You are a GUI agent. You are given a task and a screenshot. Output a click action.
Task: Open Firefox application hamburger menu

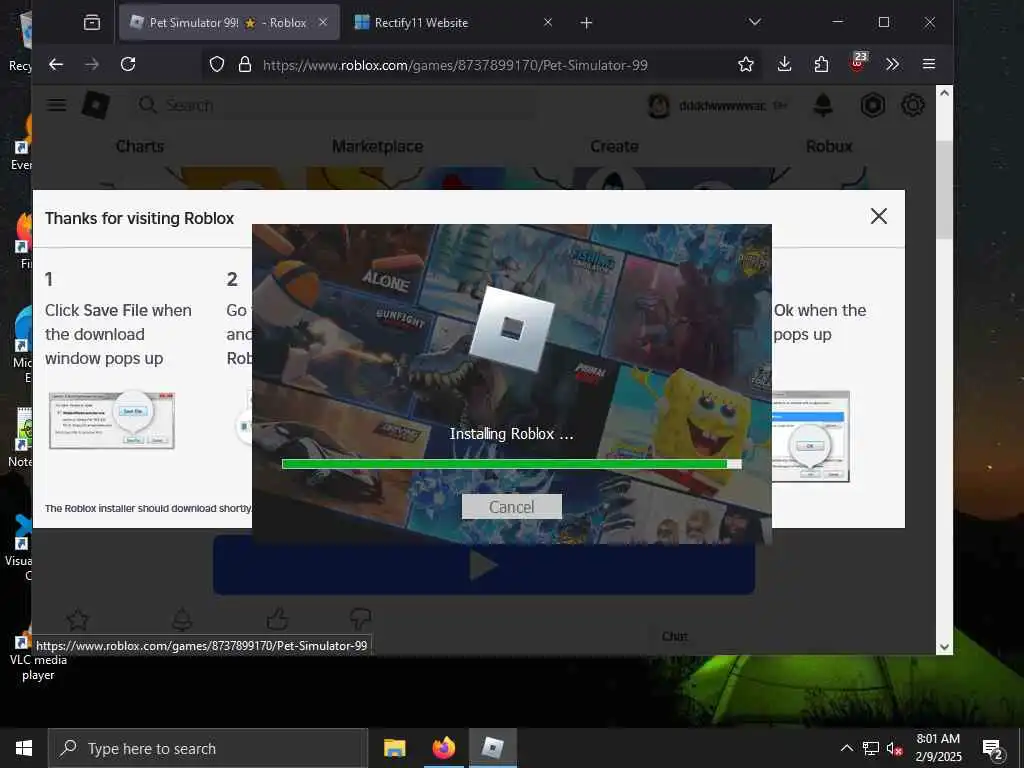929,64
